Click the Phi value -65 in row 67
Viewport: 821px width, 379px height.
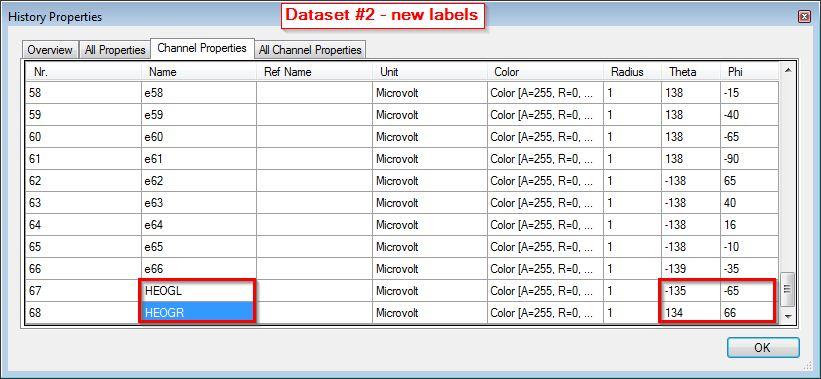(x=750, y=291)
